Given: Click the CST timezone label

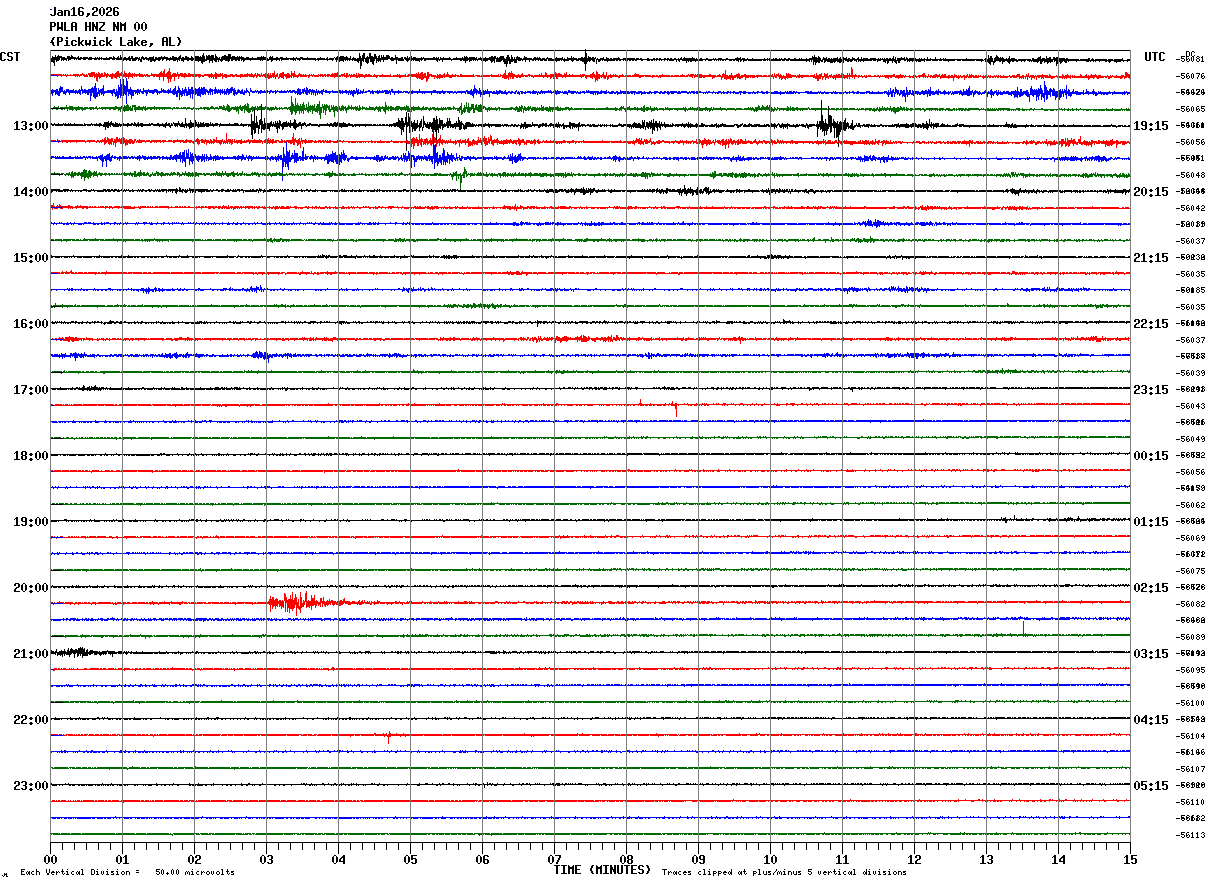Looking at the screenshot, I should click(10, 57).
